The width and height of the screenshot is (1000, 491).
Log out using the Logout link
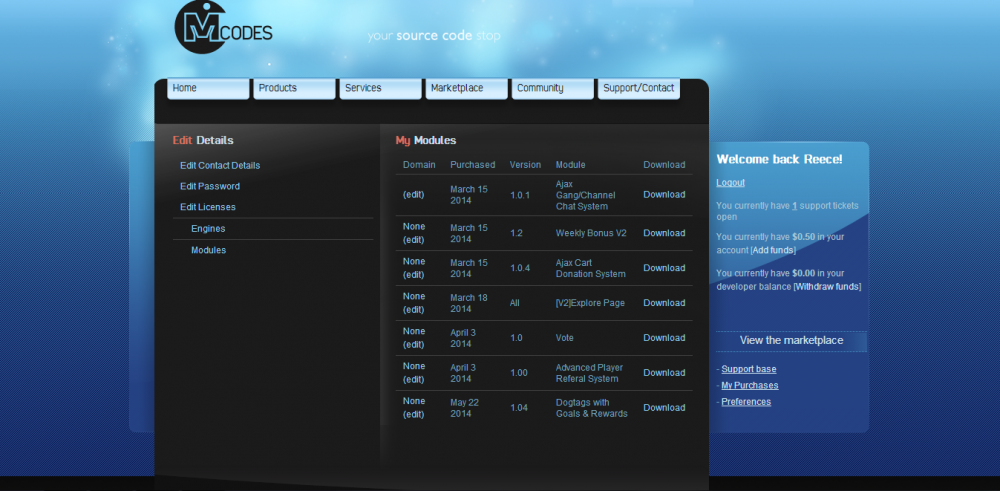[730, 183]
